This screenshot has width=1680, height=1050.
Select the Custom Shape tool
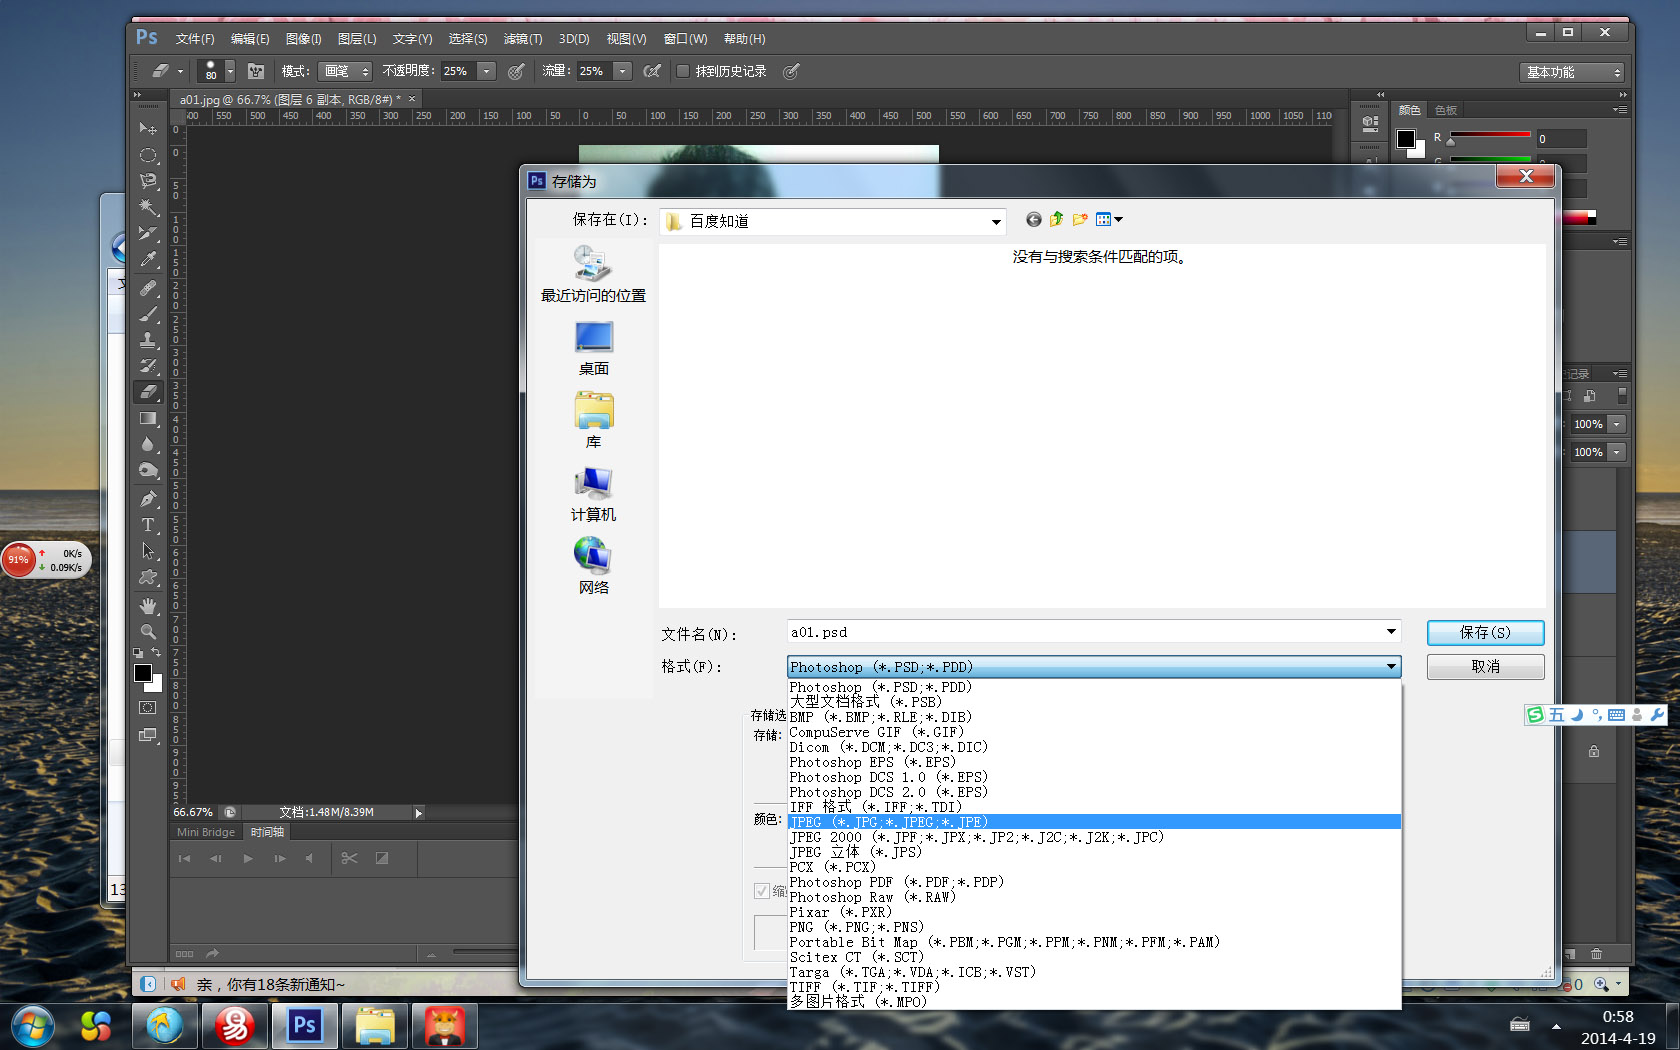(148, 577)
